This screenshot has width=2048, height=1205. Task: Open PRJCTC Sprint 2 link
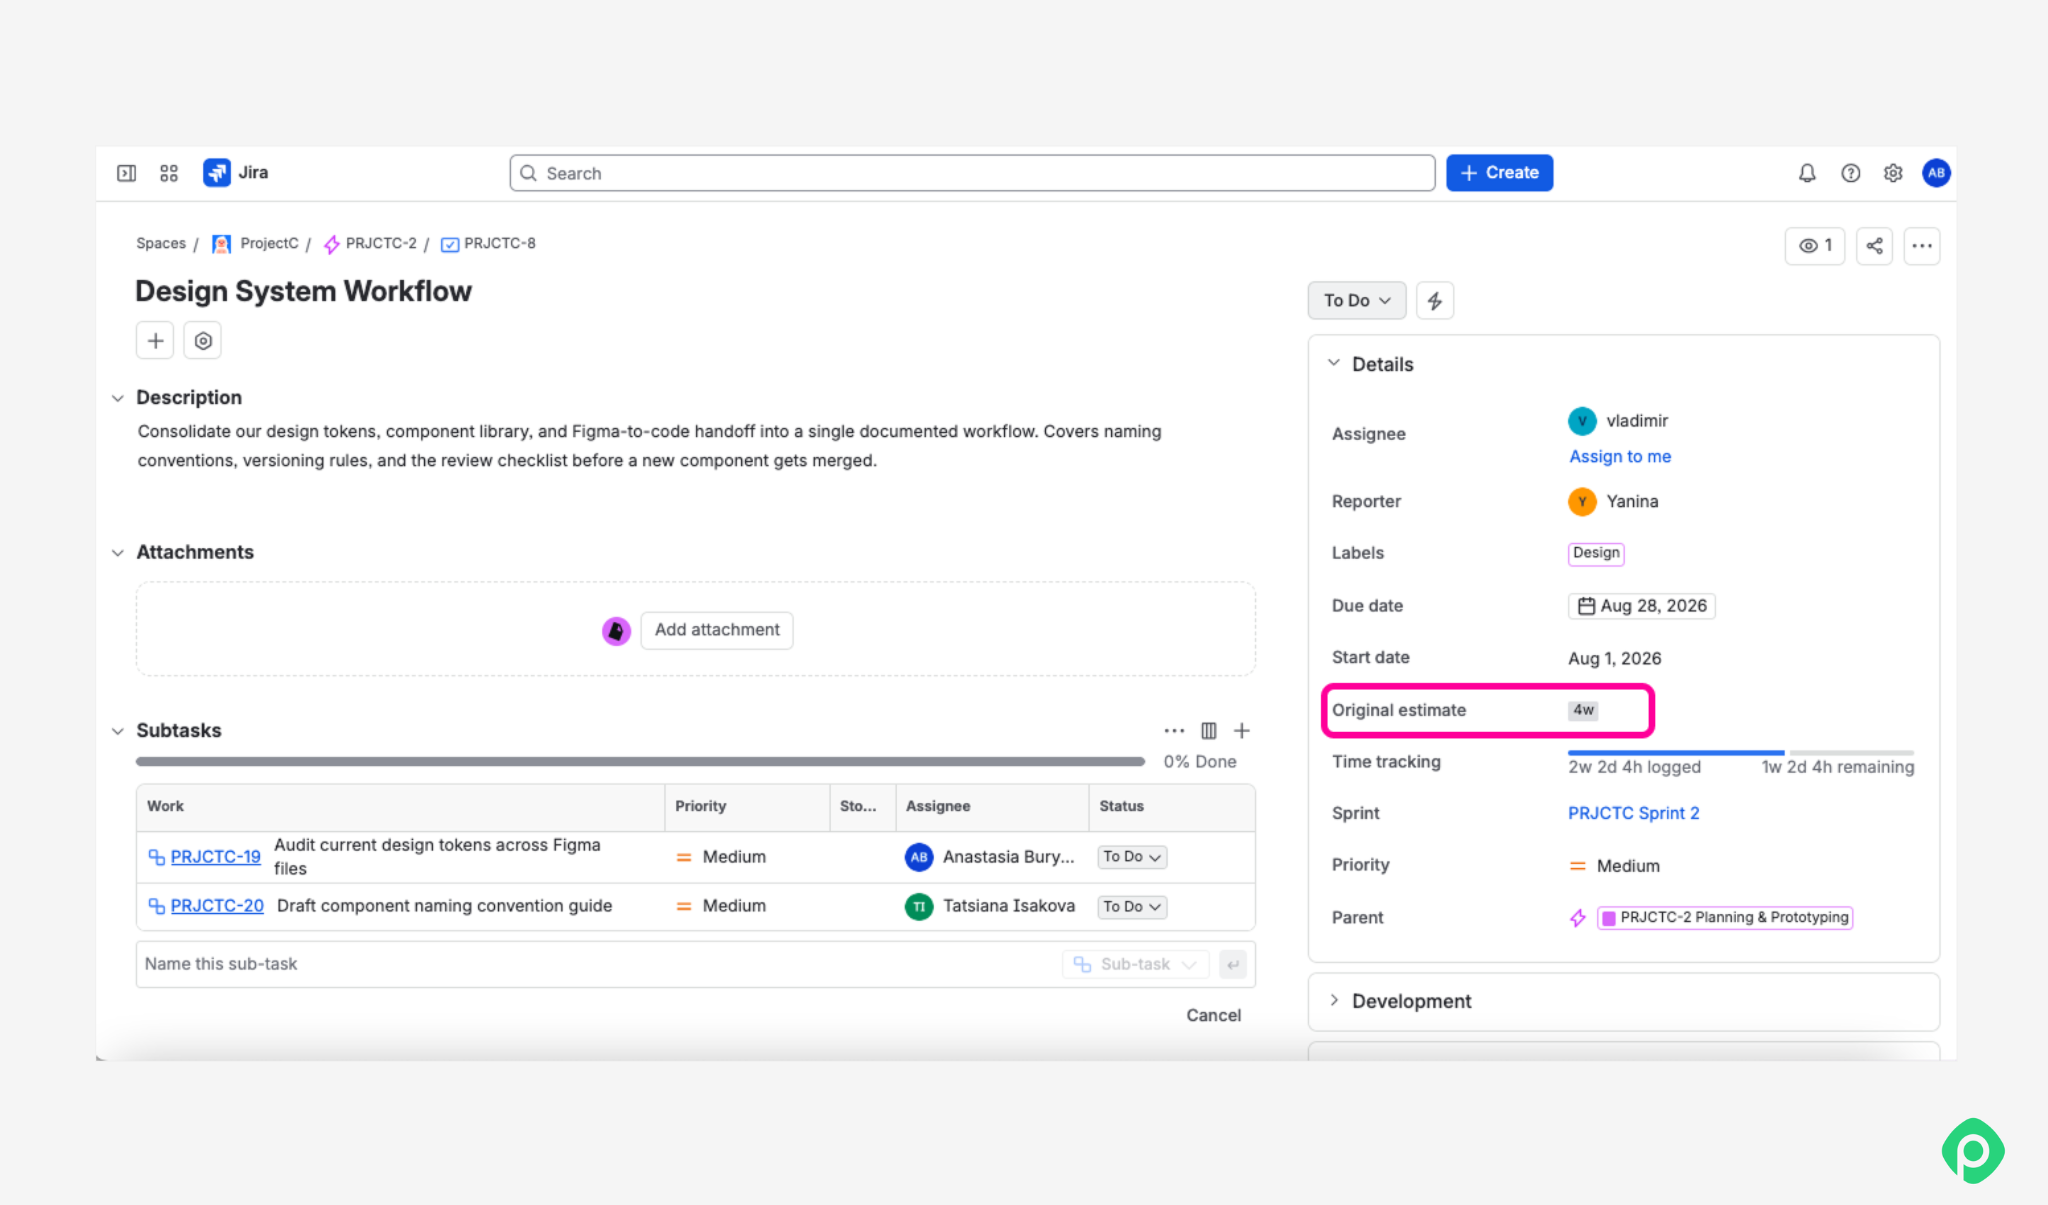(1633, 814)
